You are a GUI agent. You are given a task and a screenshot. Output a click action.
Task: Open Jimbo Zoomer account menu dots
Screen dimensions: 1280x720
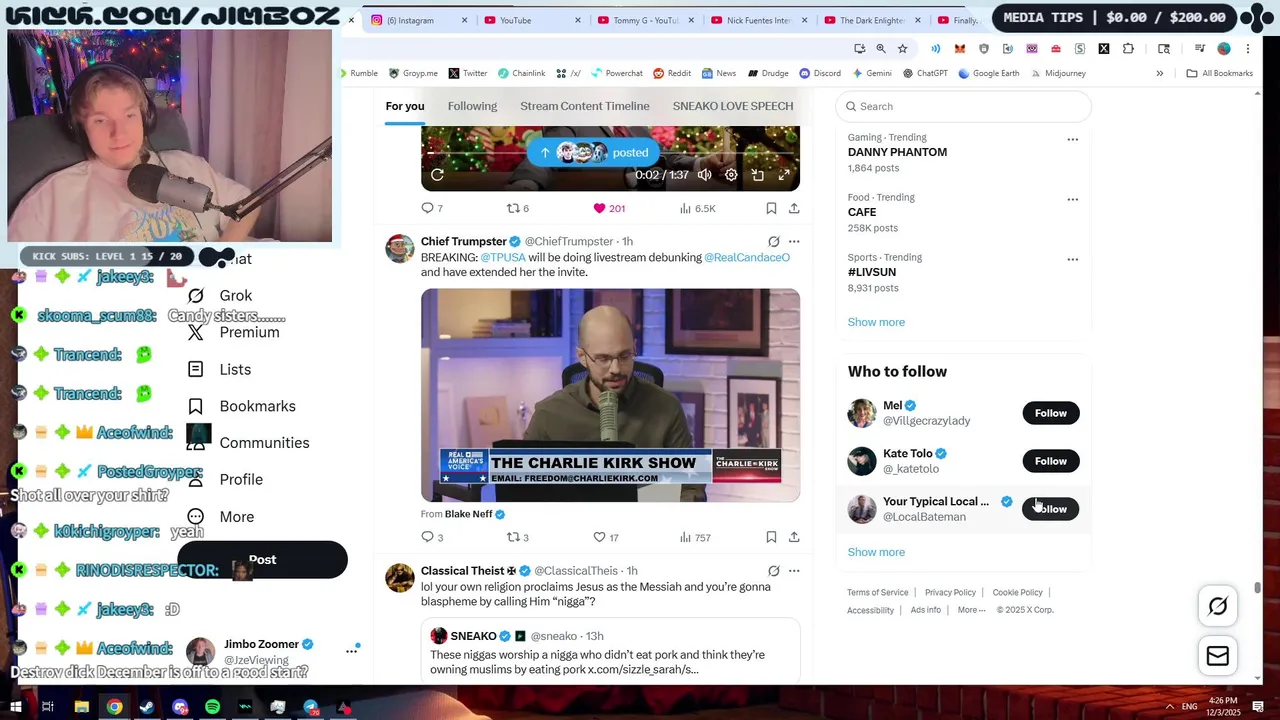[x=352, y=651]
